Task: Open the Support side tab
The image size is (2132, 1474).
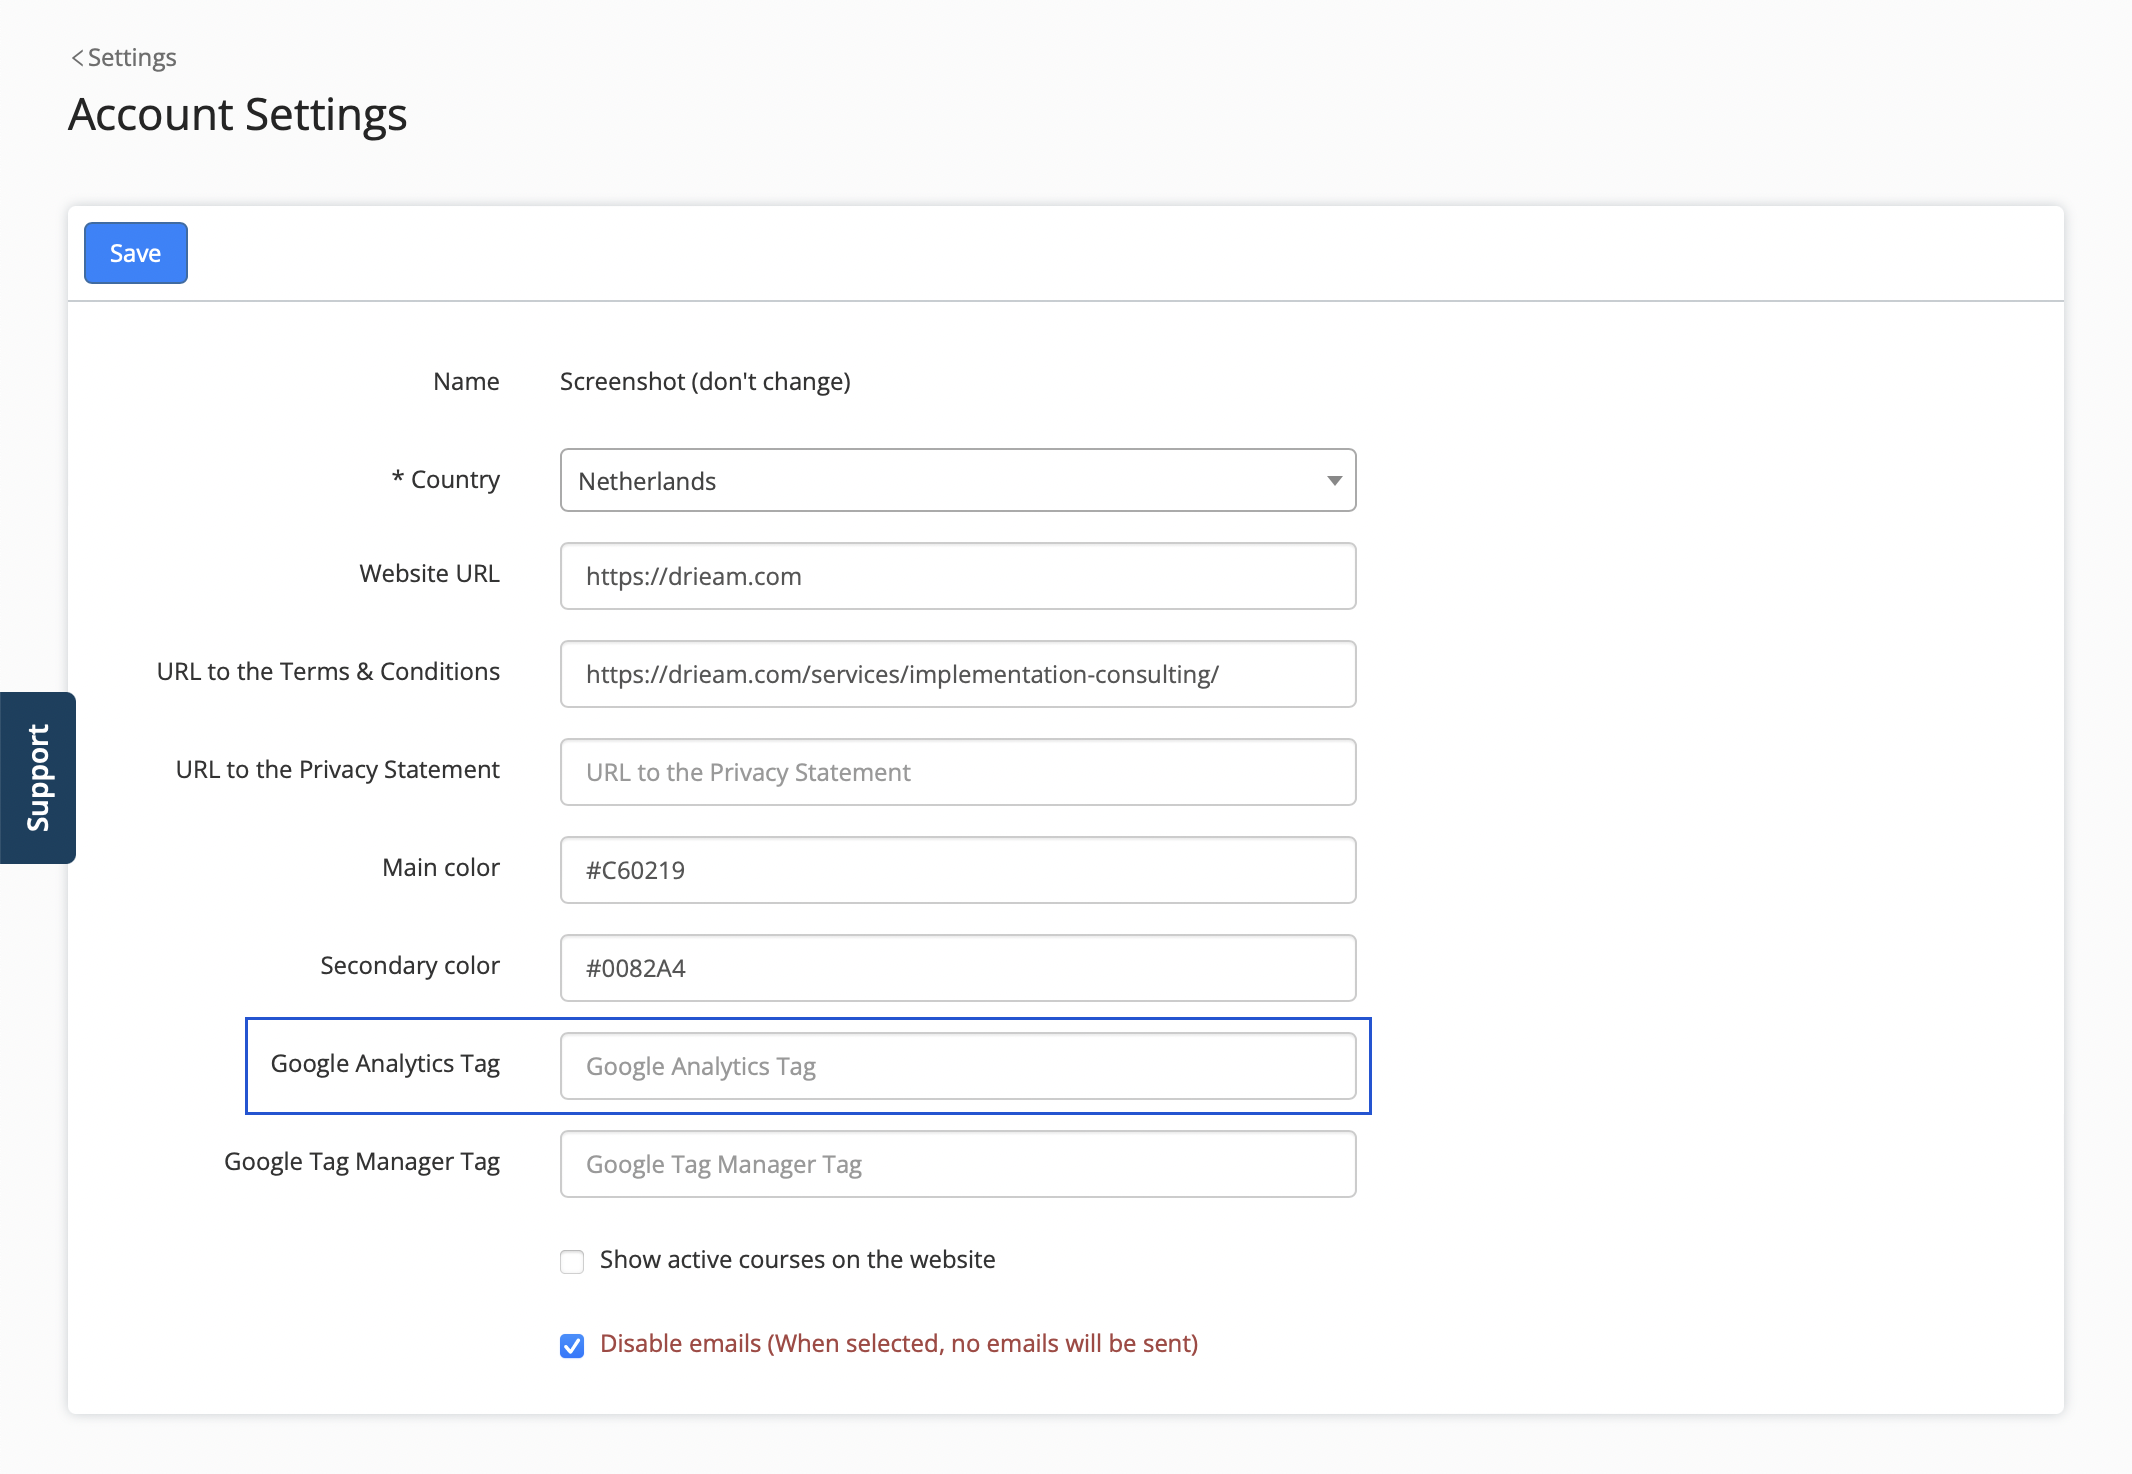Action: tap(38, 777)
